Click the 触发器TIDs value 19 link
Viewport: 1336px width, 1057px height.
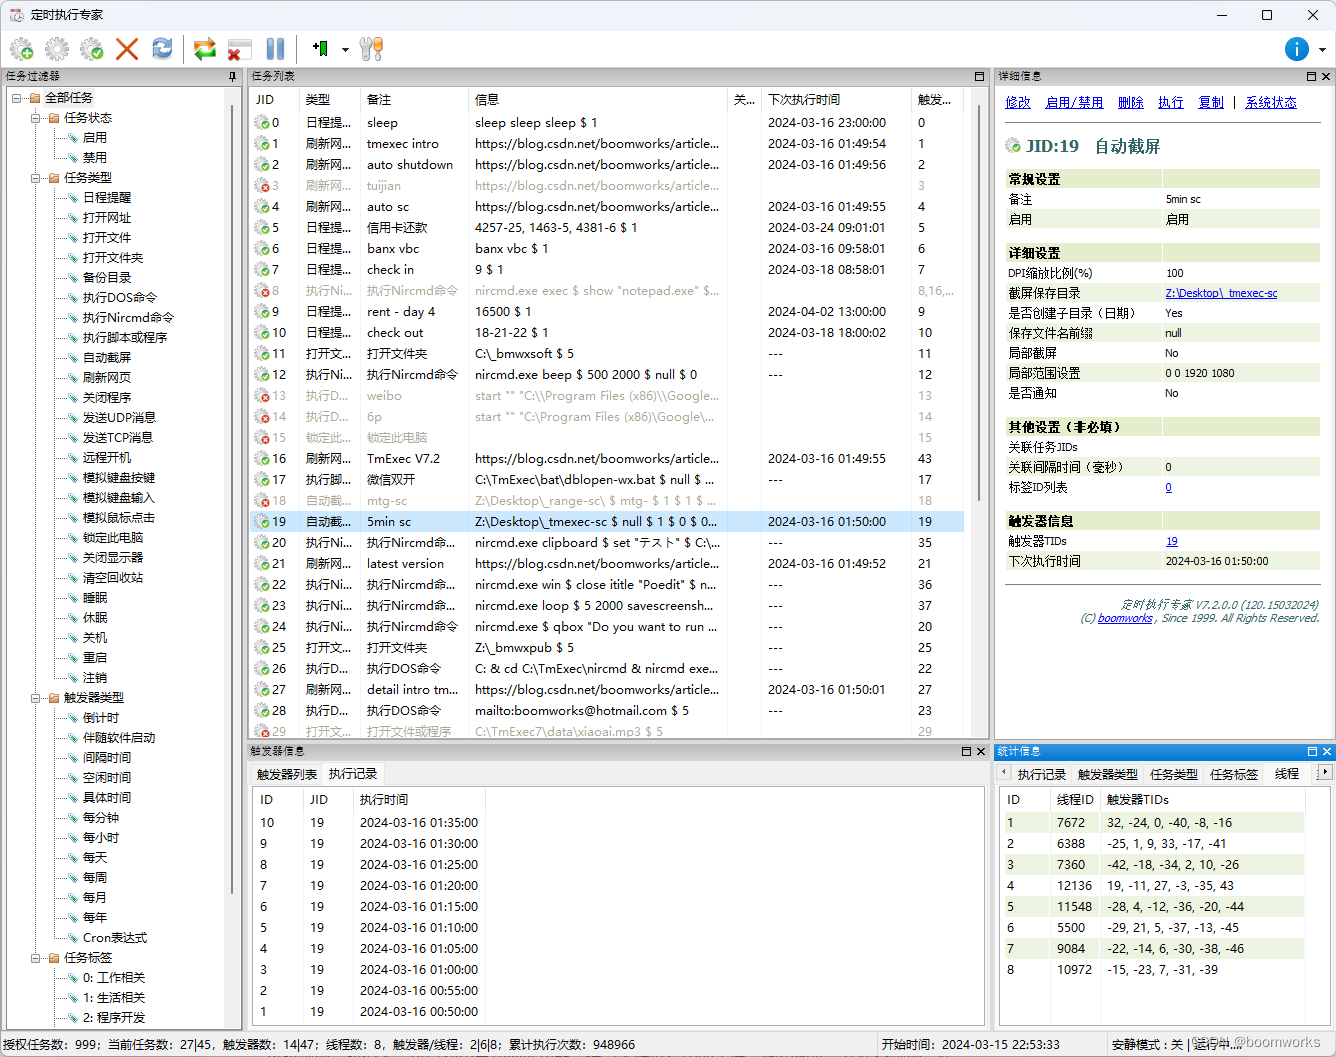[1171, 541]
